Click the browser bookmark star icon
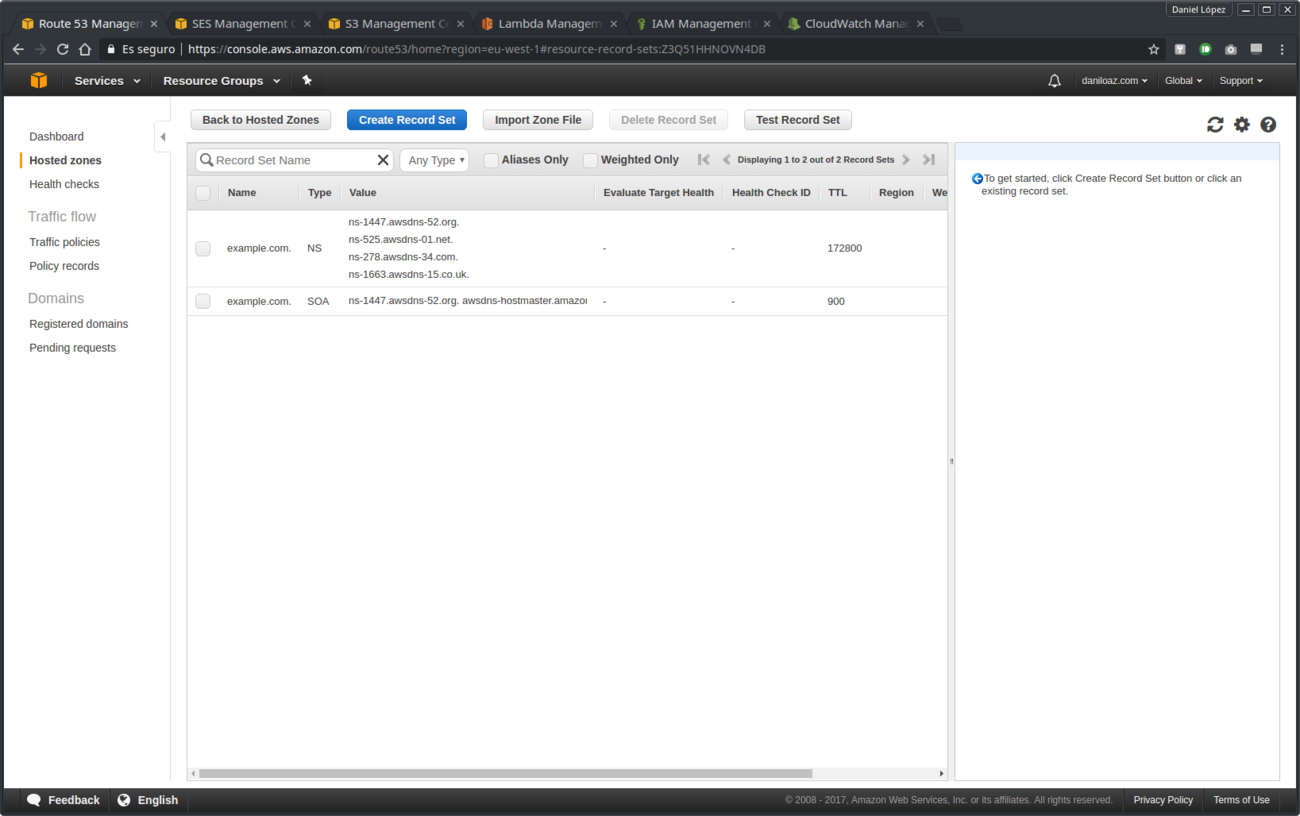This screenshot has width=1300, height=816. [1154, 48]
